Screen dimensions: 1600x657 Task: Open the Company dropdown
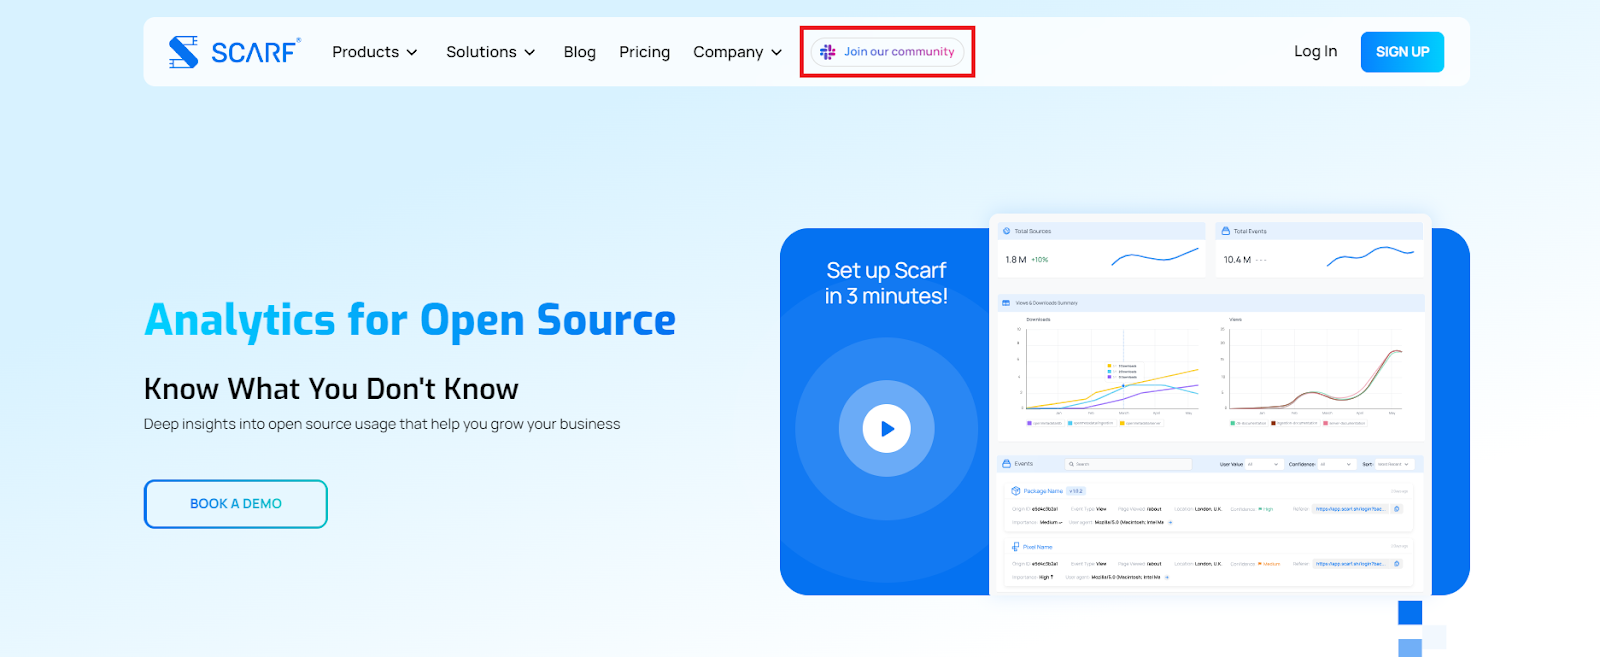pos(738,52)
